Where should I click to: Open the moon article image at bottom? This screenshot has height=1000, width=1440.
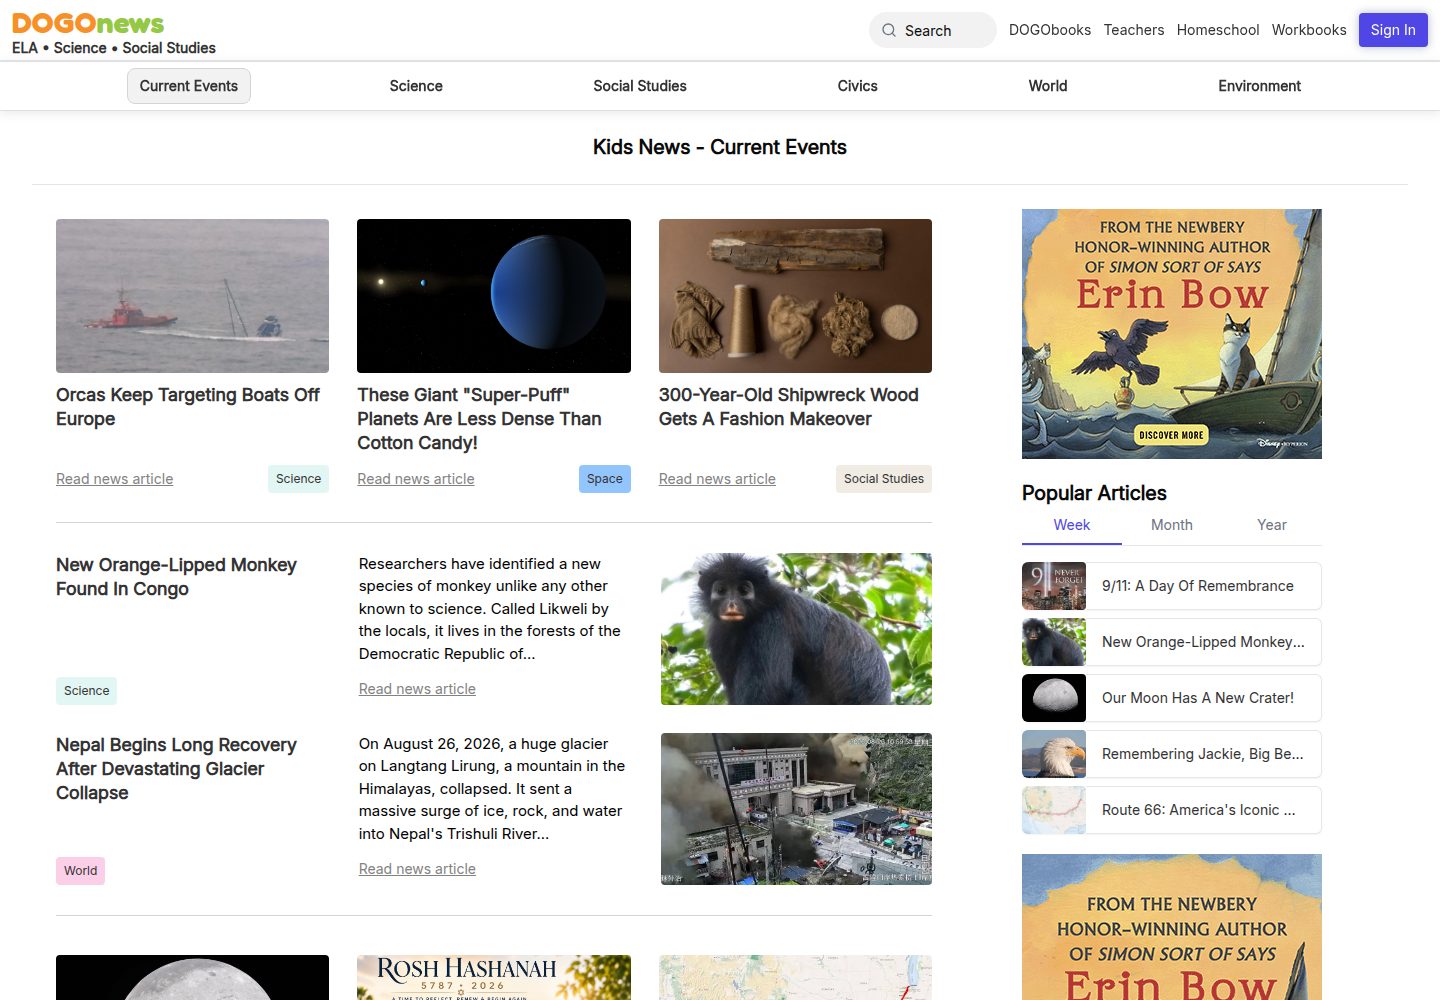192,977
